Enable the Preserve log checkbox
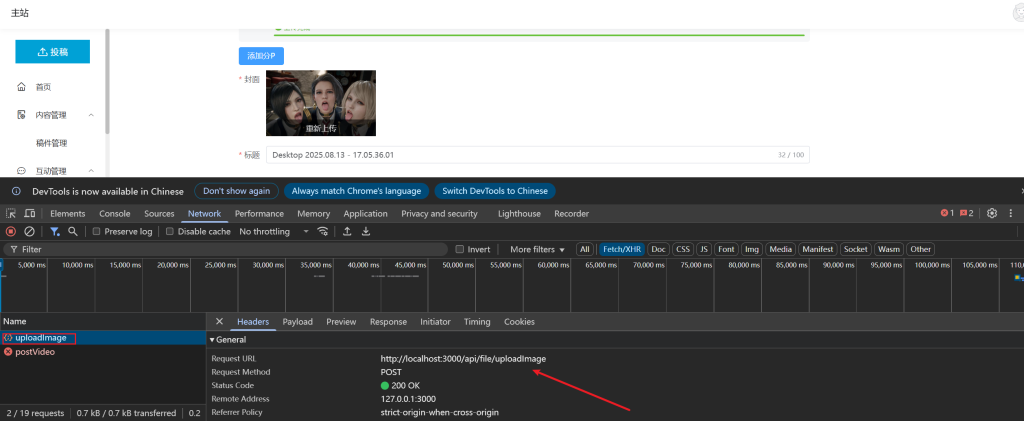Image resolution: width=1024 pixels, height=421 pixels. pyautogui.click(x=96, y=232)
